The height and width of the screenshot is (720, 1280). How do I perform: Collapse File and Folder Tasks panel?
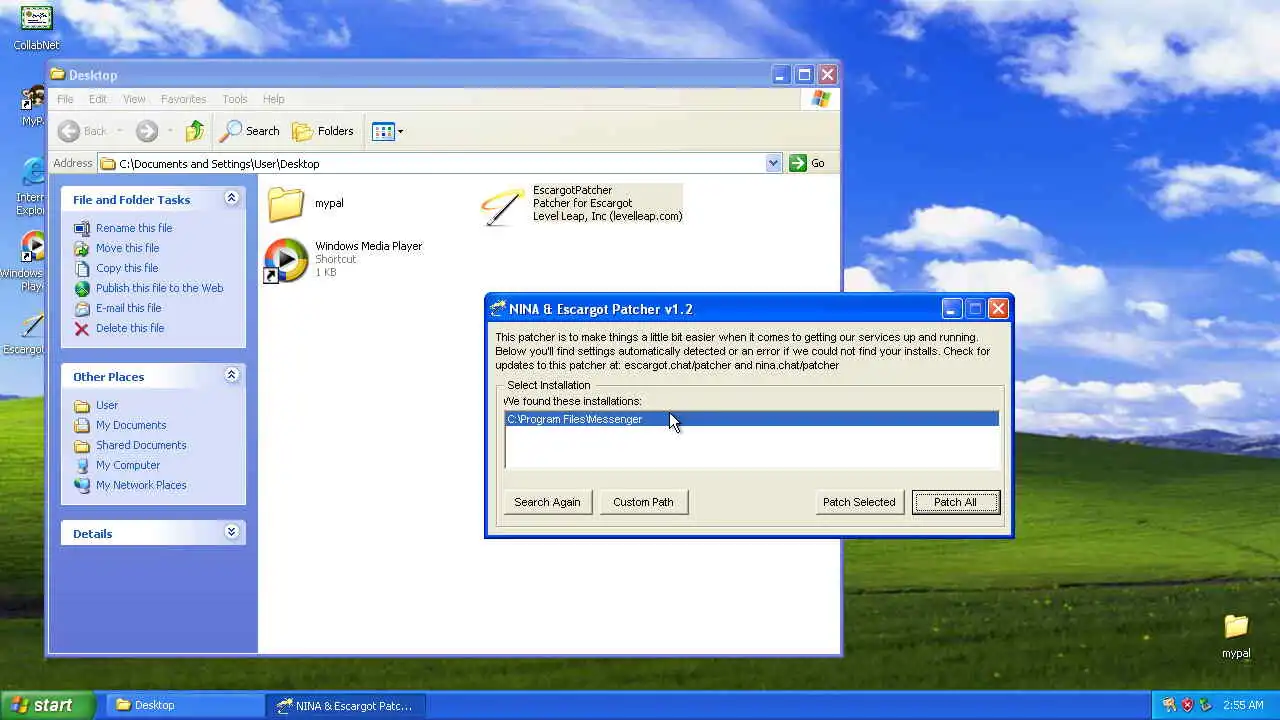click(231, 199)
